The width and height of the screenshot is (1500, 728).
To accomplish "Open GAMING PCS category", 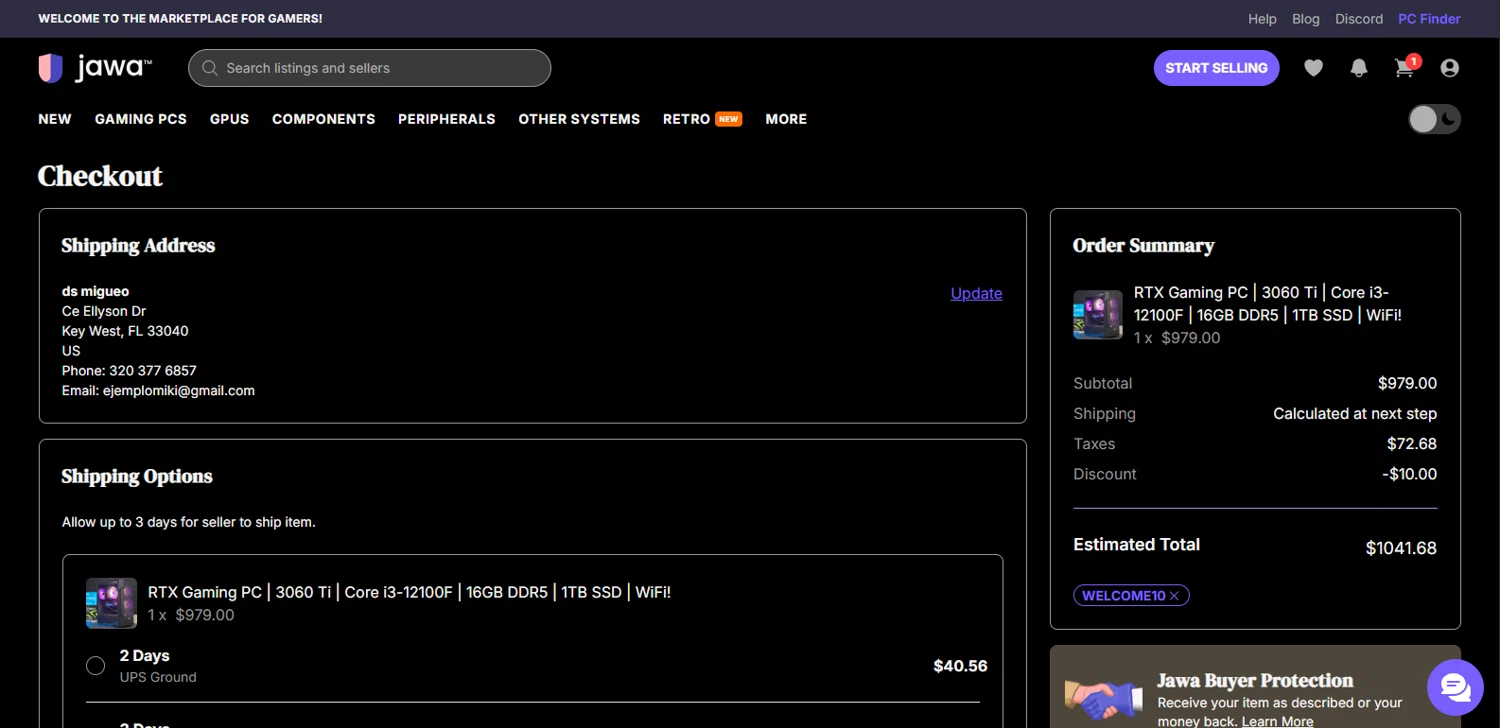I will coord(141,119).
